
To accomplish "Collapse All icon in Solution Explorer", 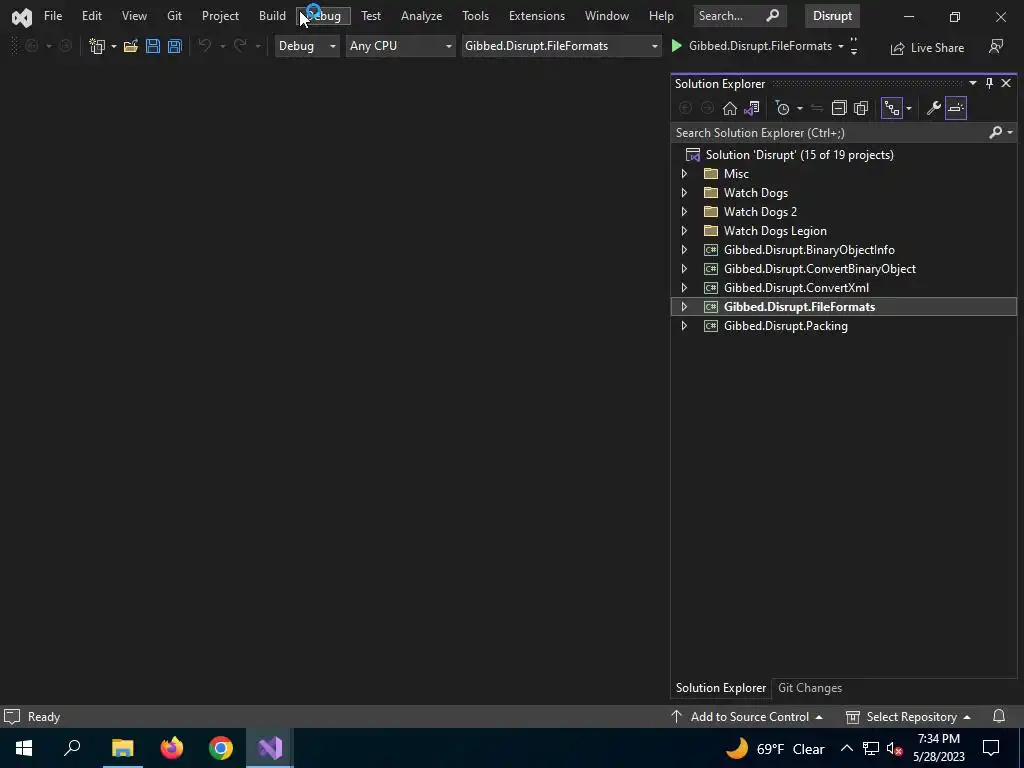I will click(x=839, y=108).
